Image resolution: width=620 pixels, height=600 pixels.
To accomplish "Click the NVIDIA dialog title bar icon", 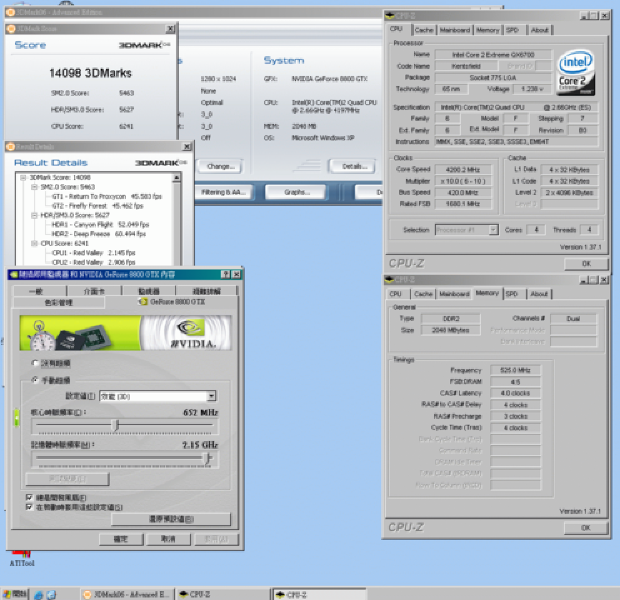I will click(x=13, y=274).
